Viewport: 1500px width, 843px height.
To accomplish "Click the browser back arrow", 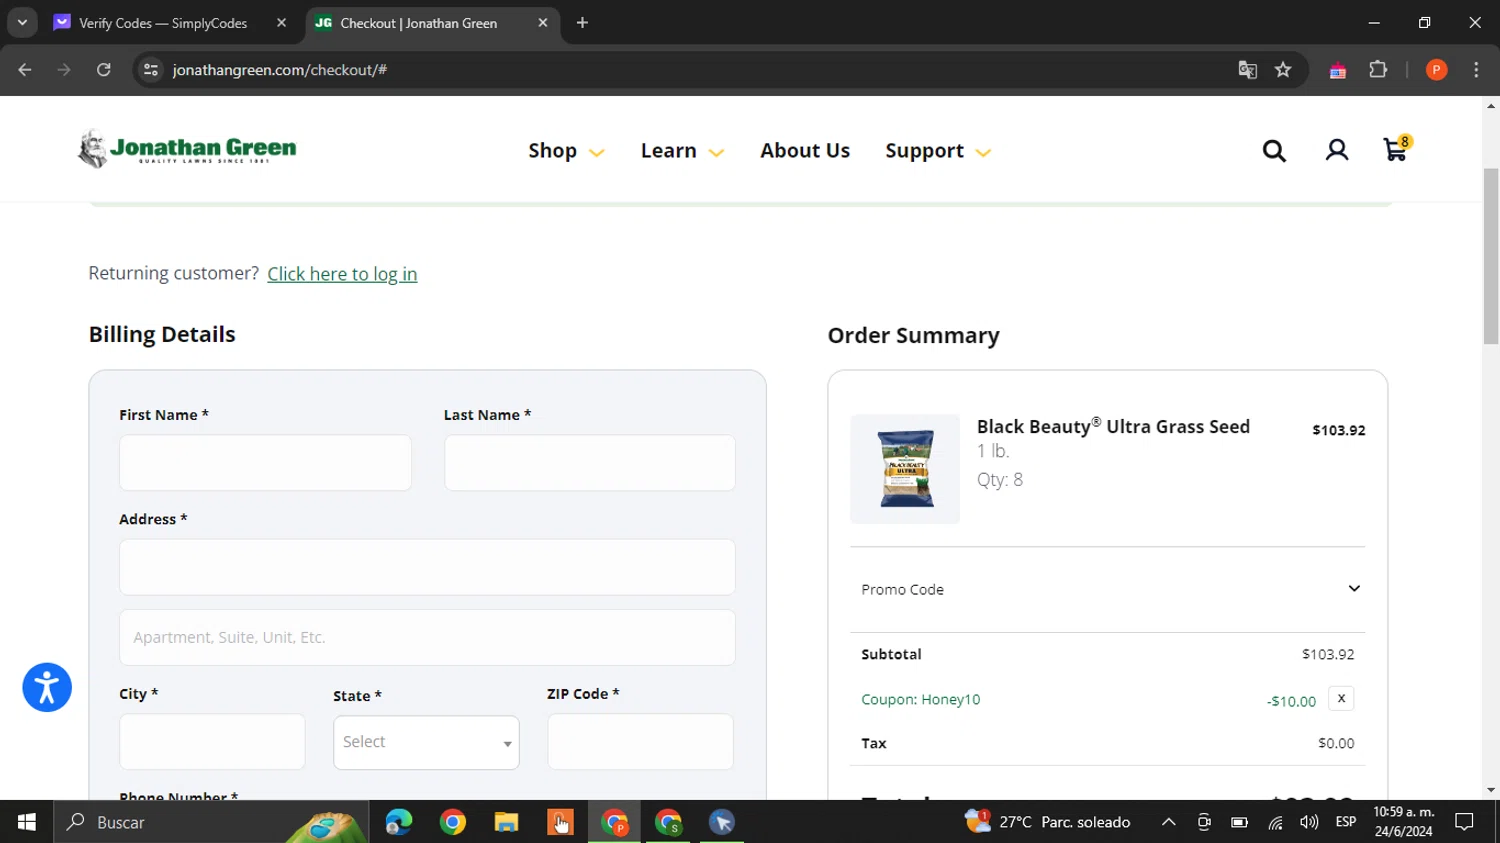I will coord(25,70).
